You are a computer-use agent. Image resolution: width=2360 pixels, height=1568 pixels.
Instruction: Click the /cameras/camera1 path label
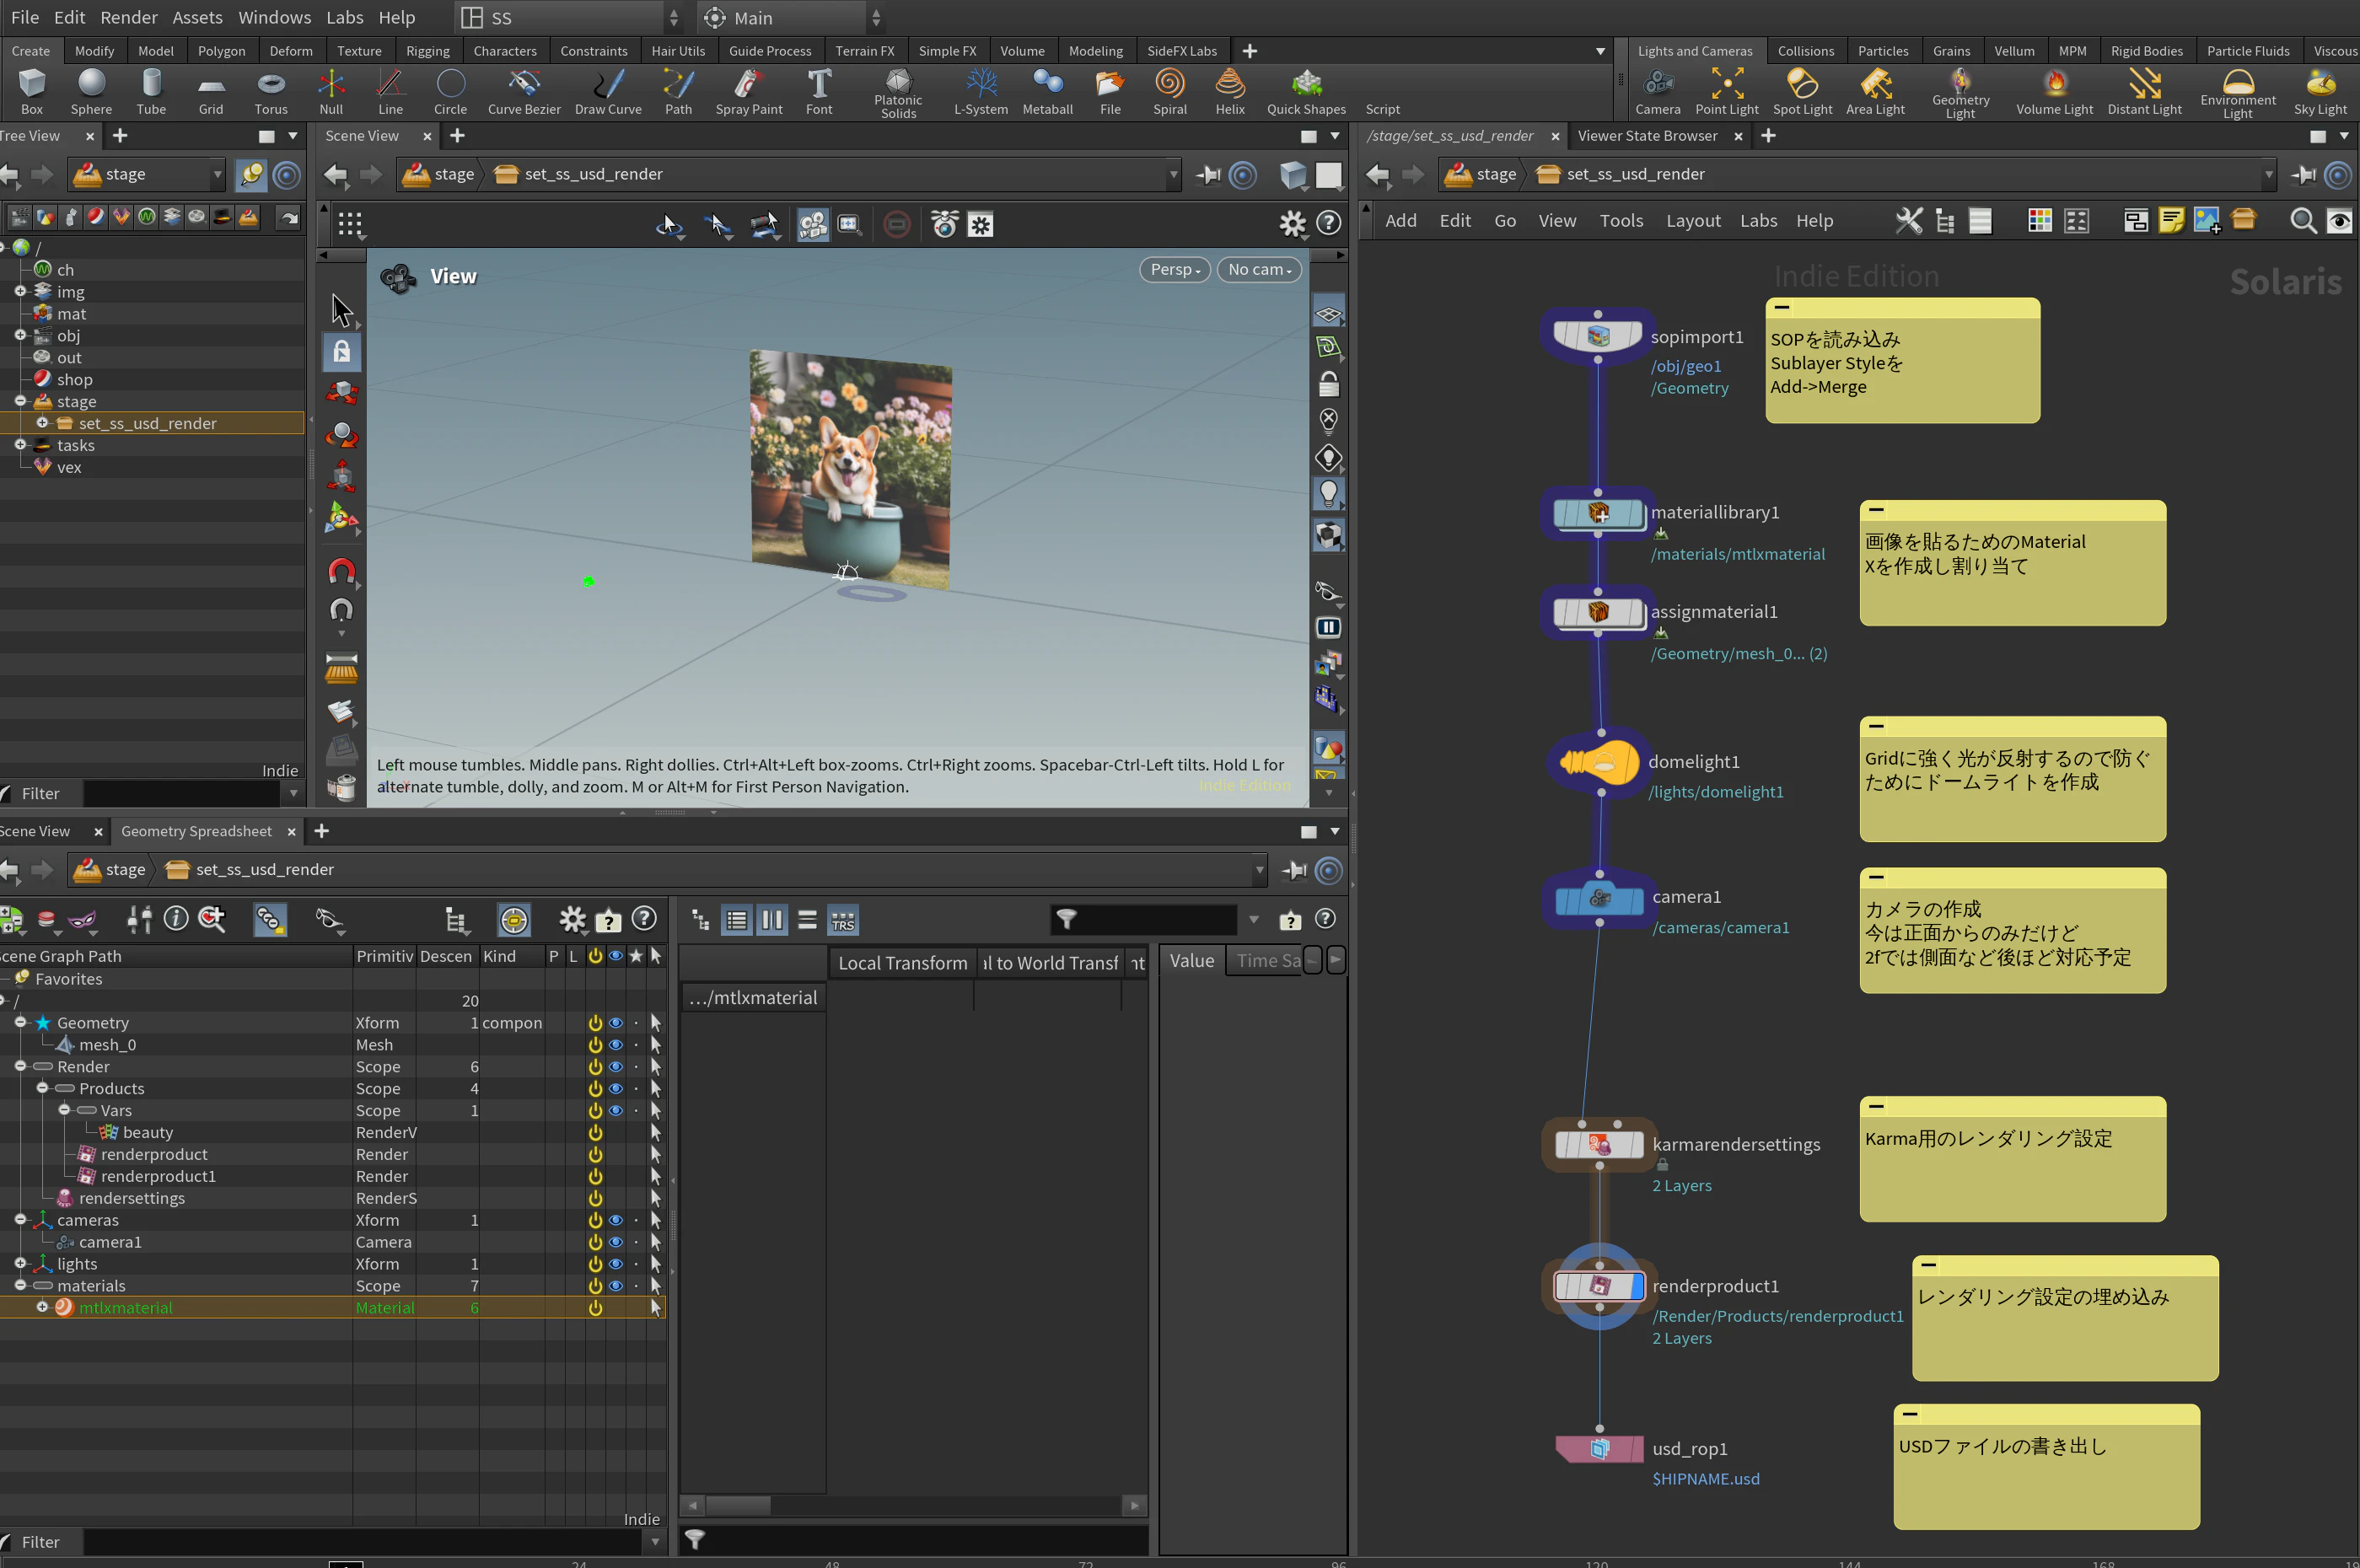point(1721,928)
